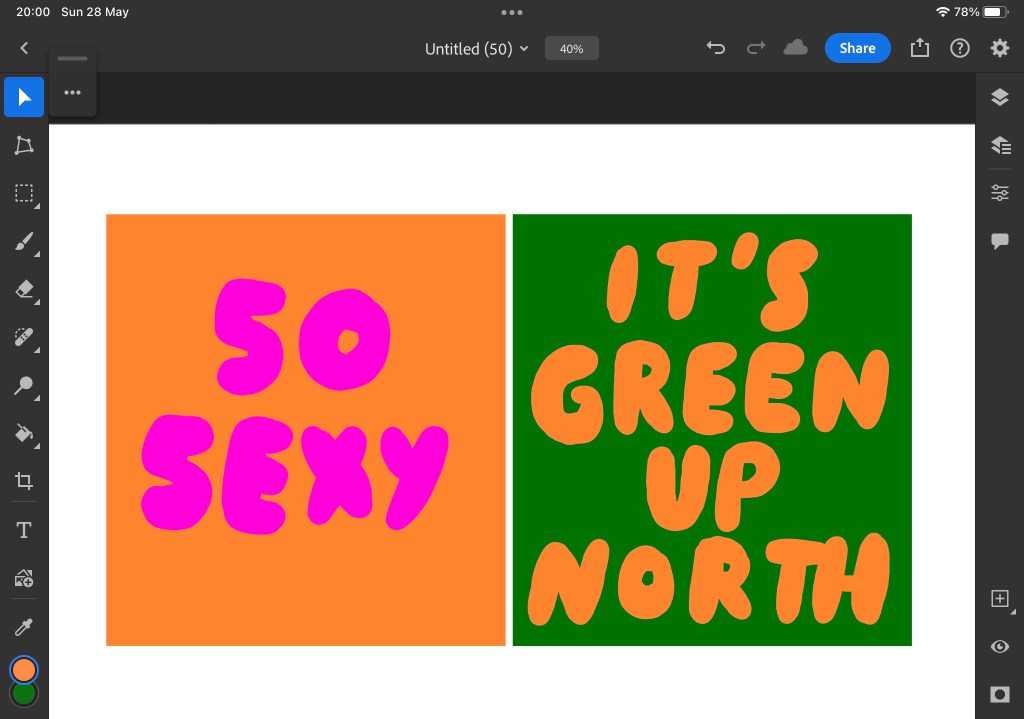Open the app settings gear

pyautogui.click(x=999, y=48)
